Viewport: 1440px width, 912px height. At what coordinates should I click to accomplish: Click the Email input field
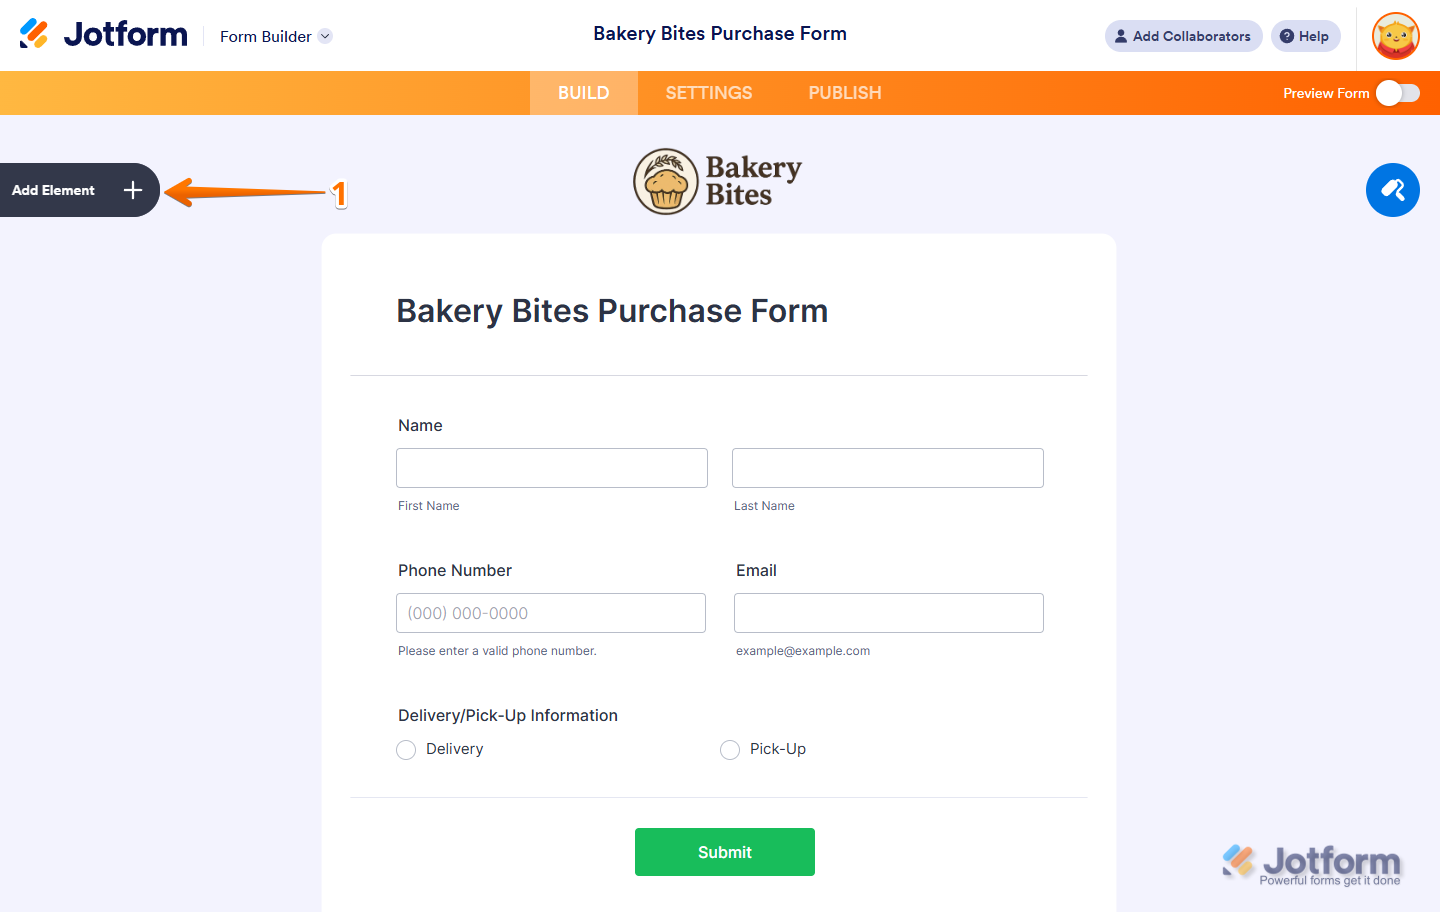click(888, 612)
